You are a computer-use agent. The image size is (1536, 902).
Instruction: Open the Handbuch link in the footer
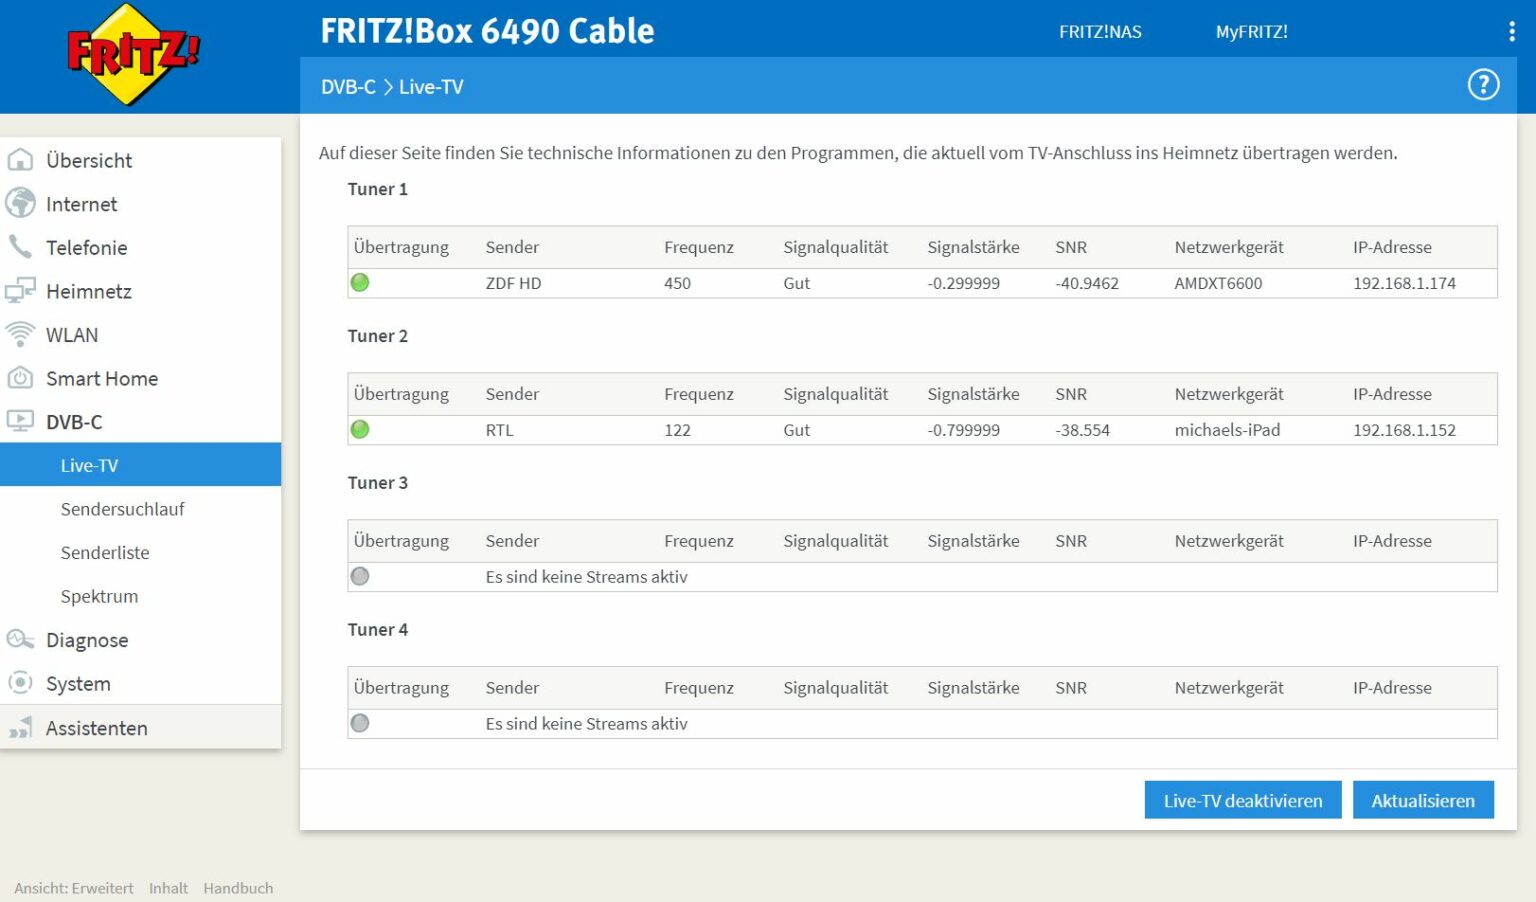pos(238,887)
